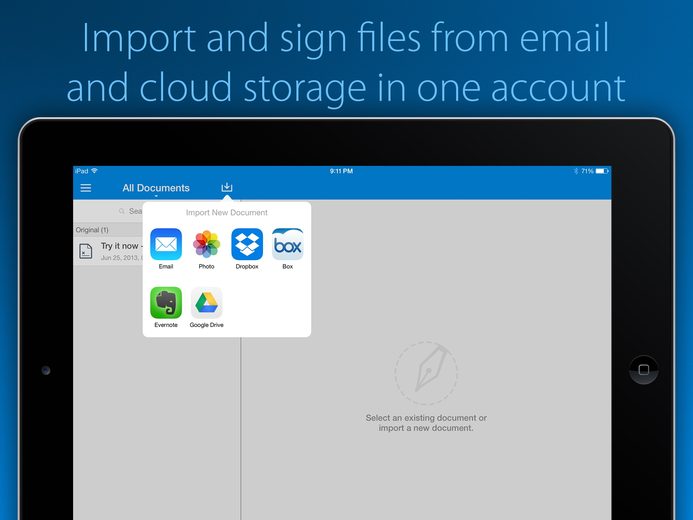
Task: Tap the battery indicator in status bar
Action: (602, 171)
